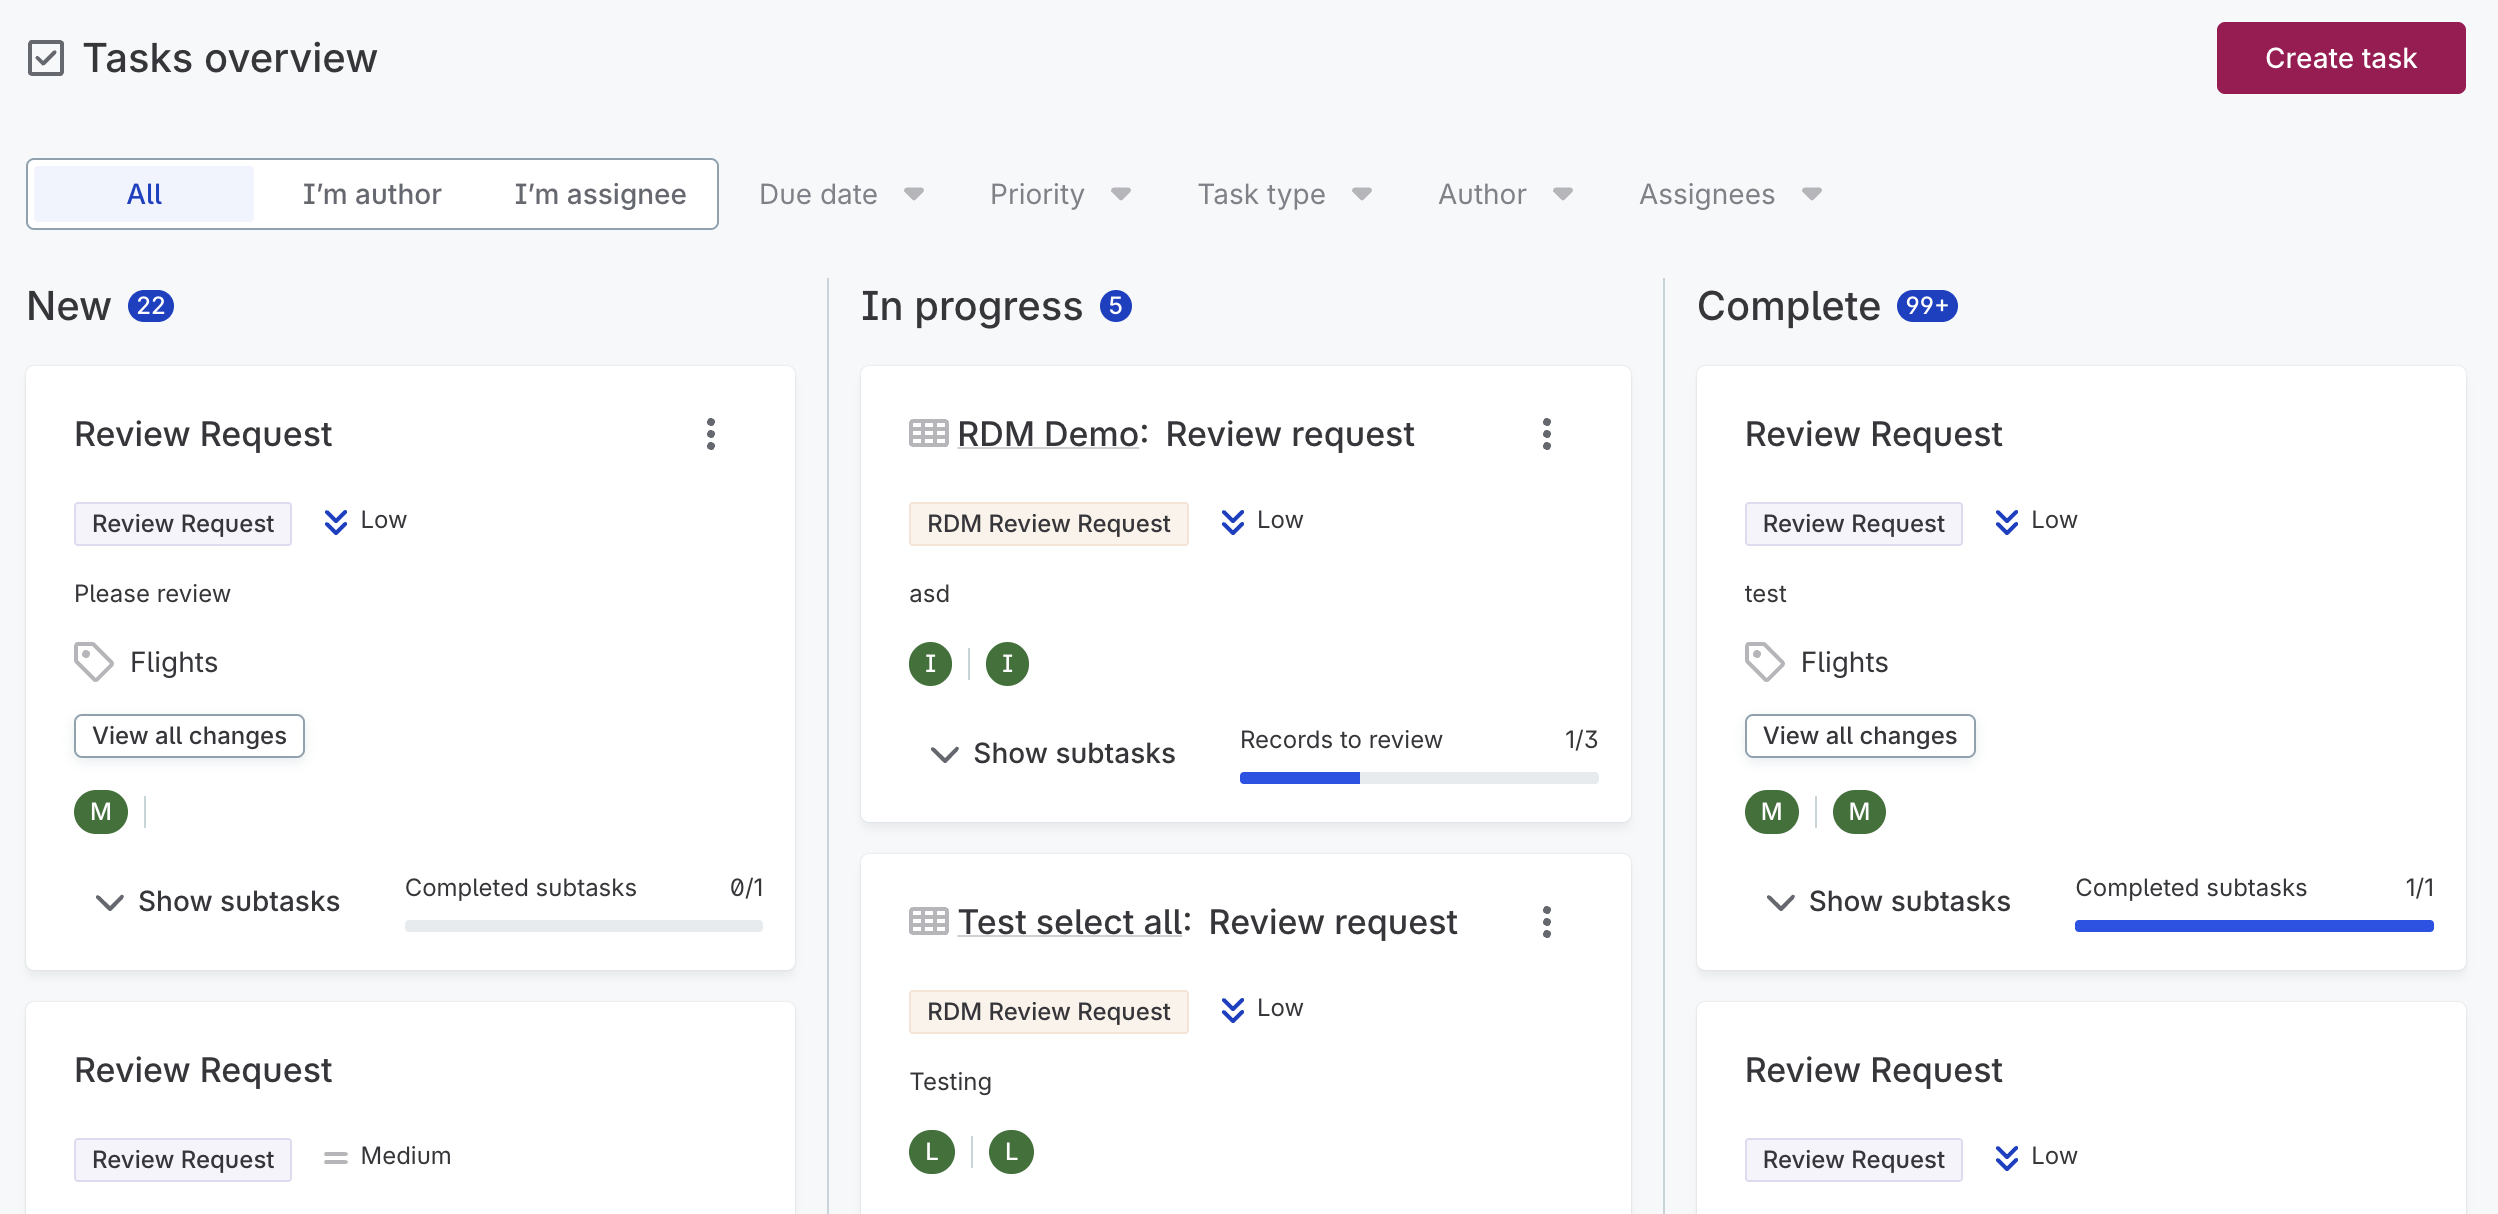Viewport: 2498px width, 1214px height.
Task: Click the Tasks overview checkbox icon
Action: 46,58
